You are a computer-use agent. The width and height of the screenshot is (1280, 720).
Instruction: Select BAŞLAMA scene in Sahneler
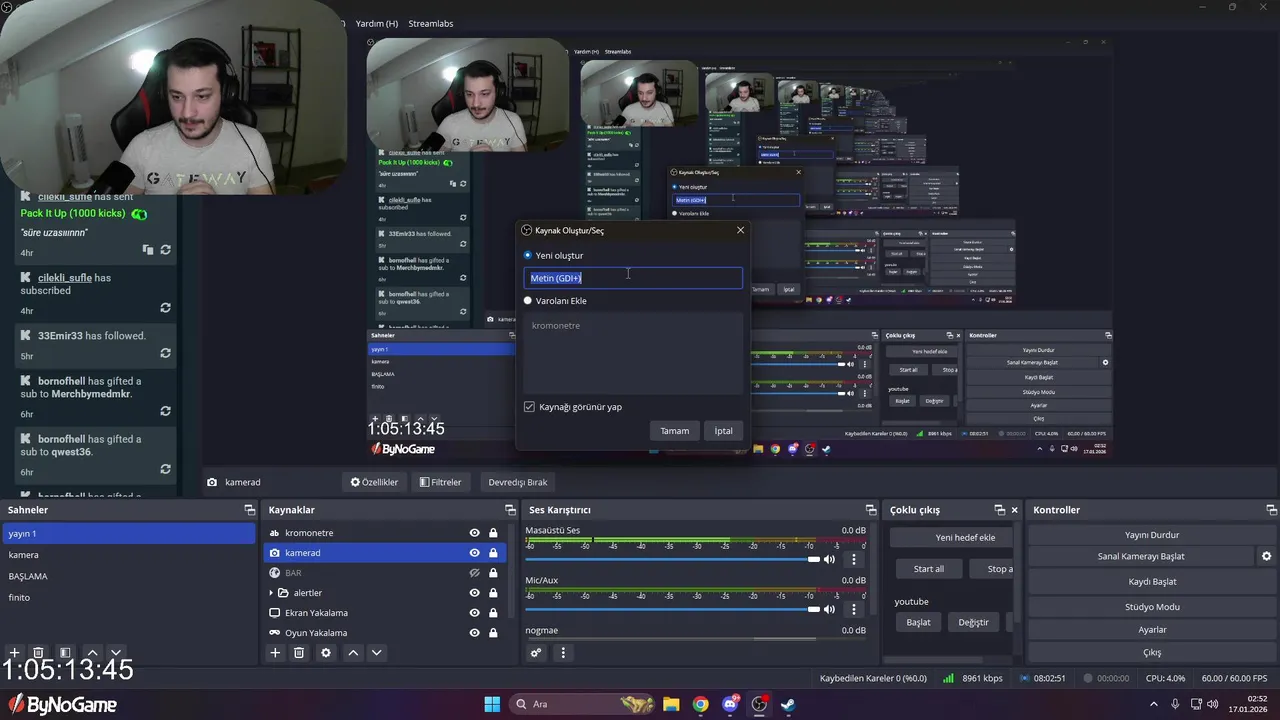(x=128, y=576)
